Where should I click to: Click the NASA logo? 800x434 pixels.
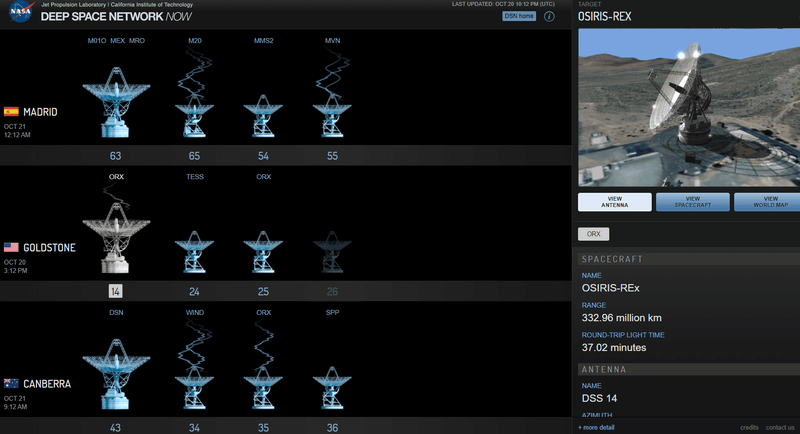click(21, 12)
